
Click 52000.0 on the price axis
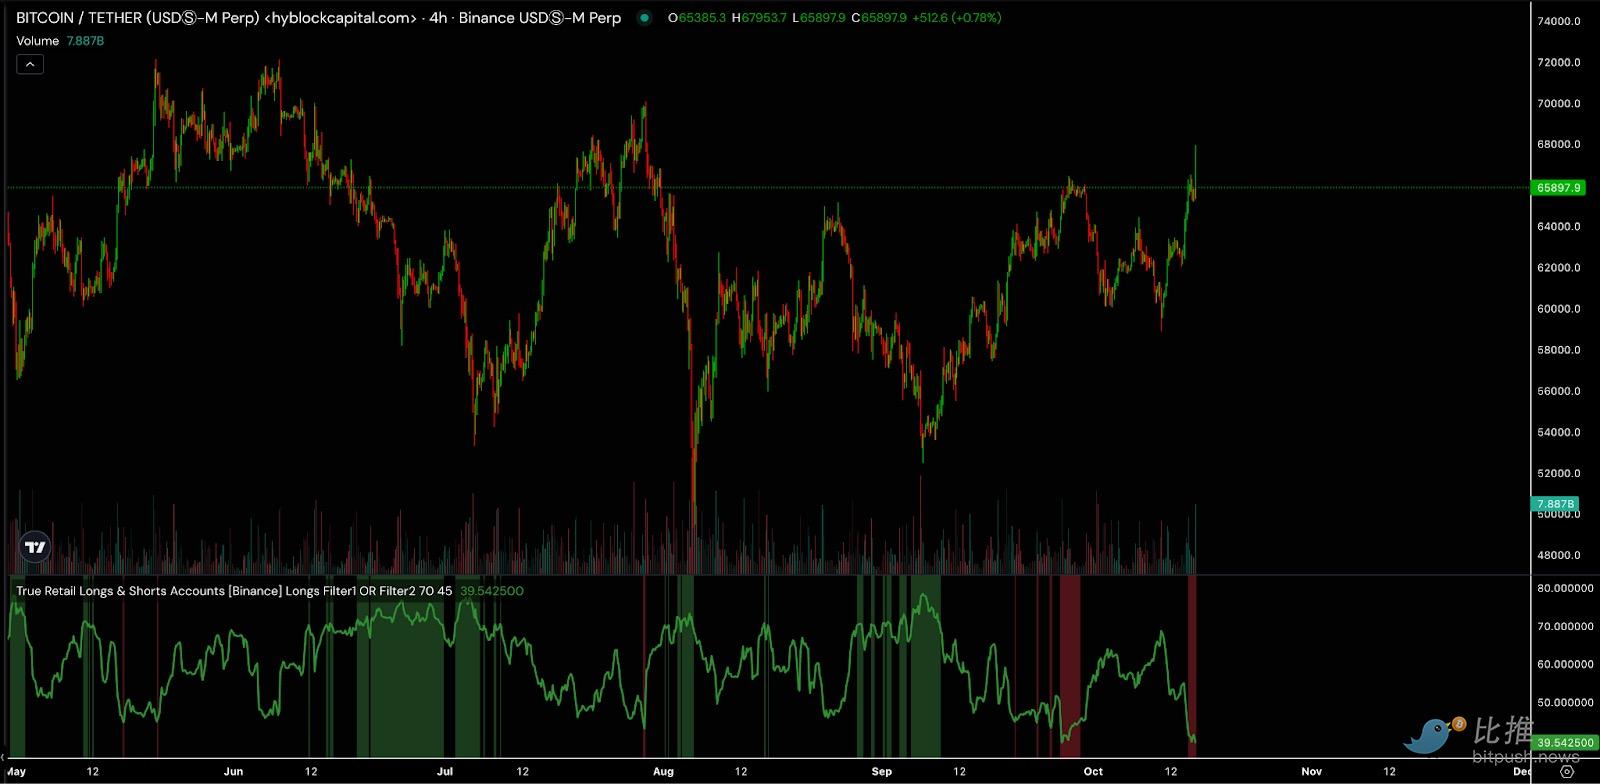(x=1558, y=473)
